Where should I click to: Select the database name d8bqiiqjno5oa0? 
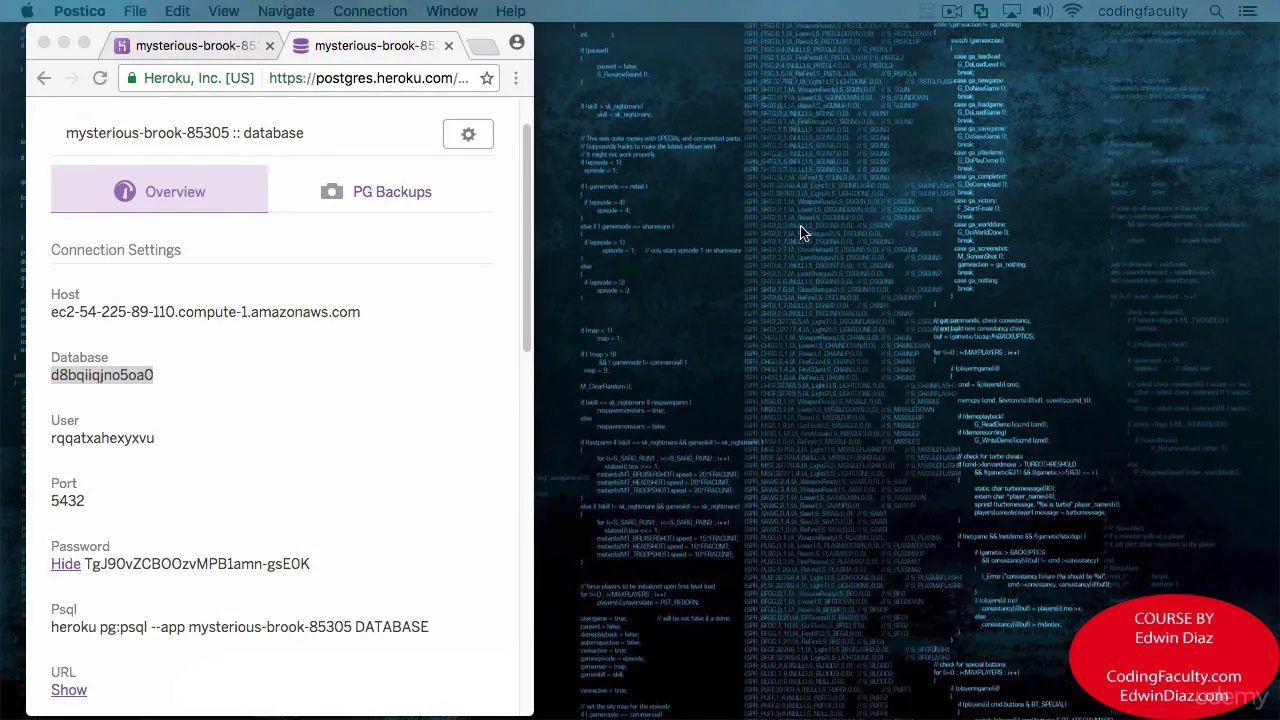(102, 375)
